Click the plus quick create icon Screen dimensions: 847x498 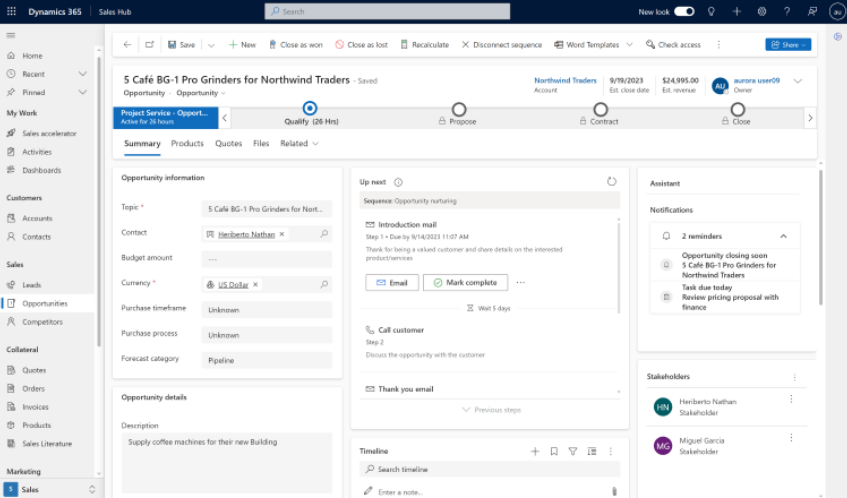pos(737,11)
